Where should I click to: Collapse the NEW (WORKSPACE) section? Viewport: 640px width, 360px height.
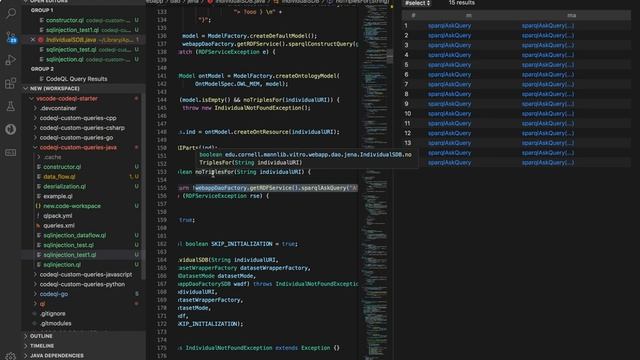(55, 89)
